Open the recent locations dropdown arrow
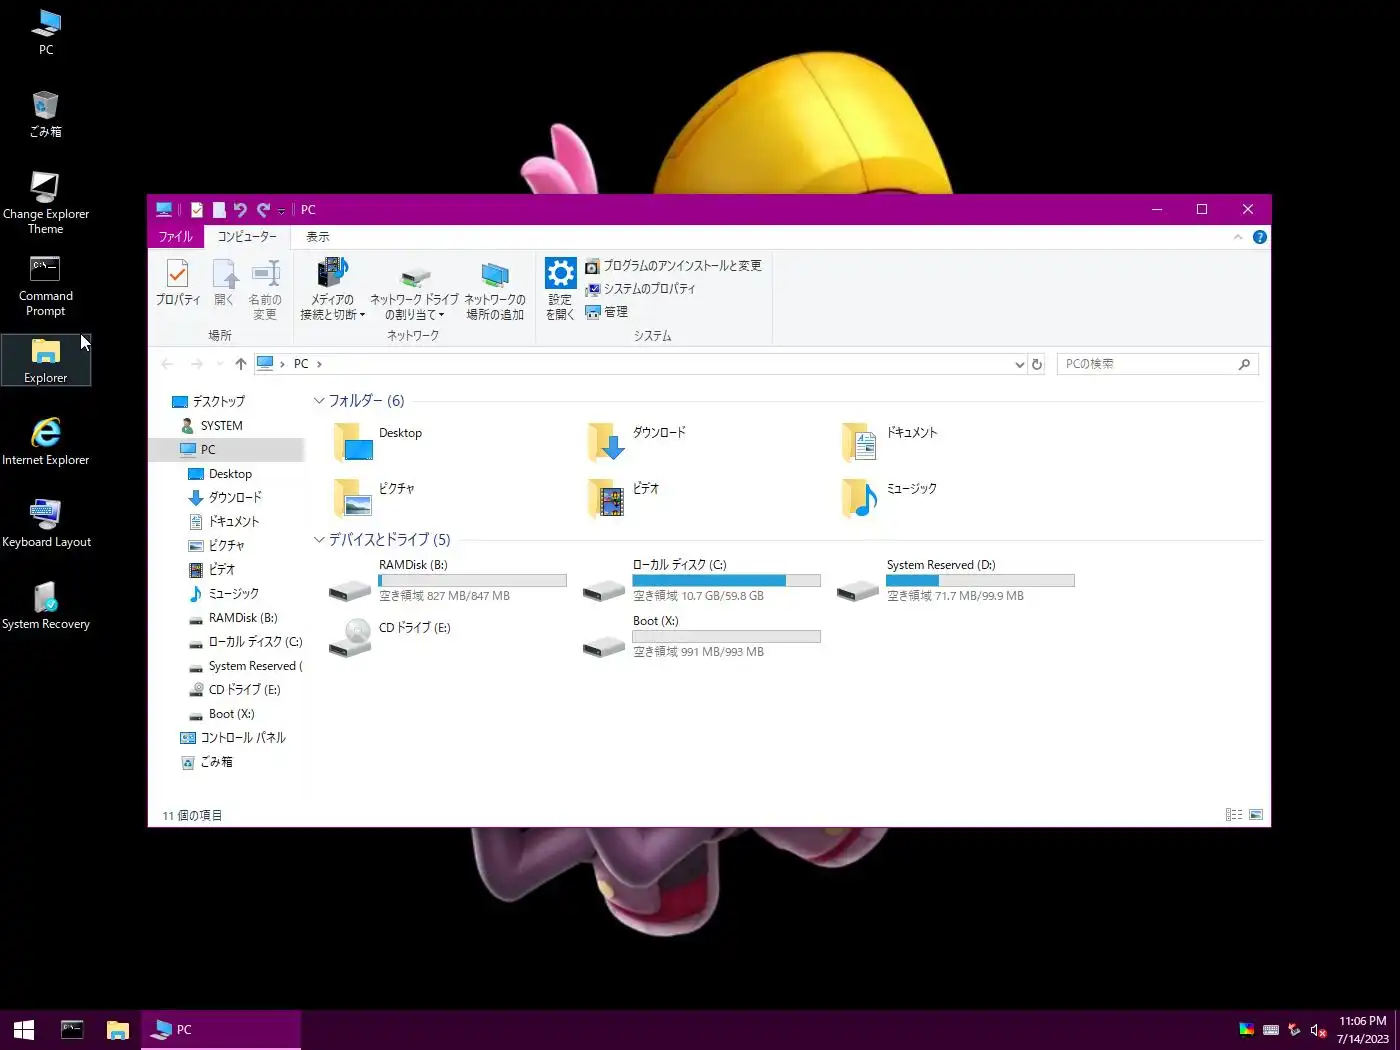 click(220, 364)
